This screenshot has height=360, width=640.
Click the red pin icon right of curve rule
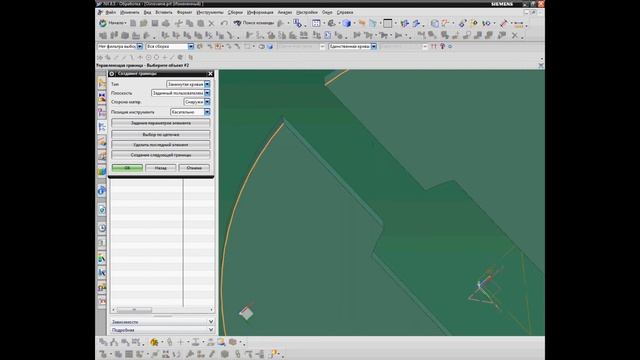[442, 47]
